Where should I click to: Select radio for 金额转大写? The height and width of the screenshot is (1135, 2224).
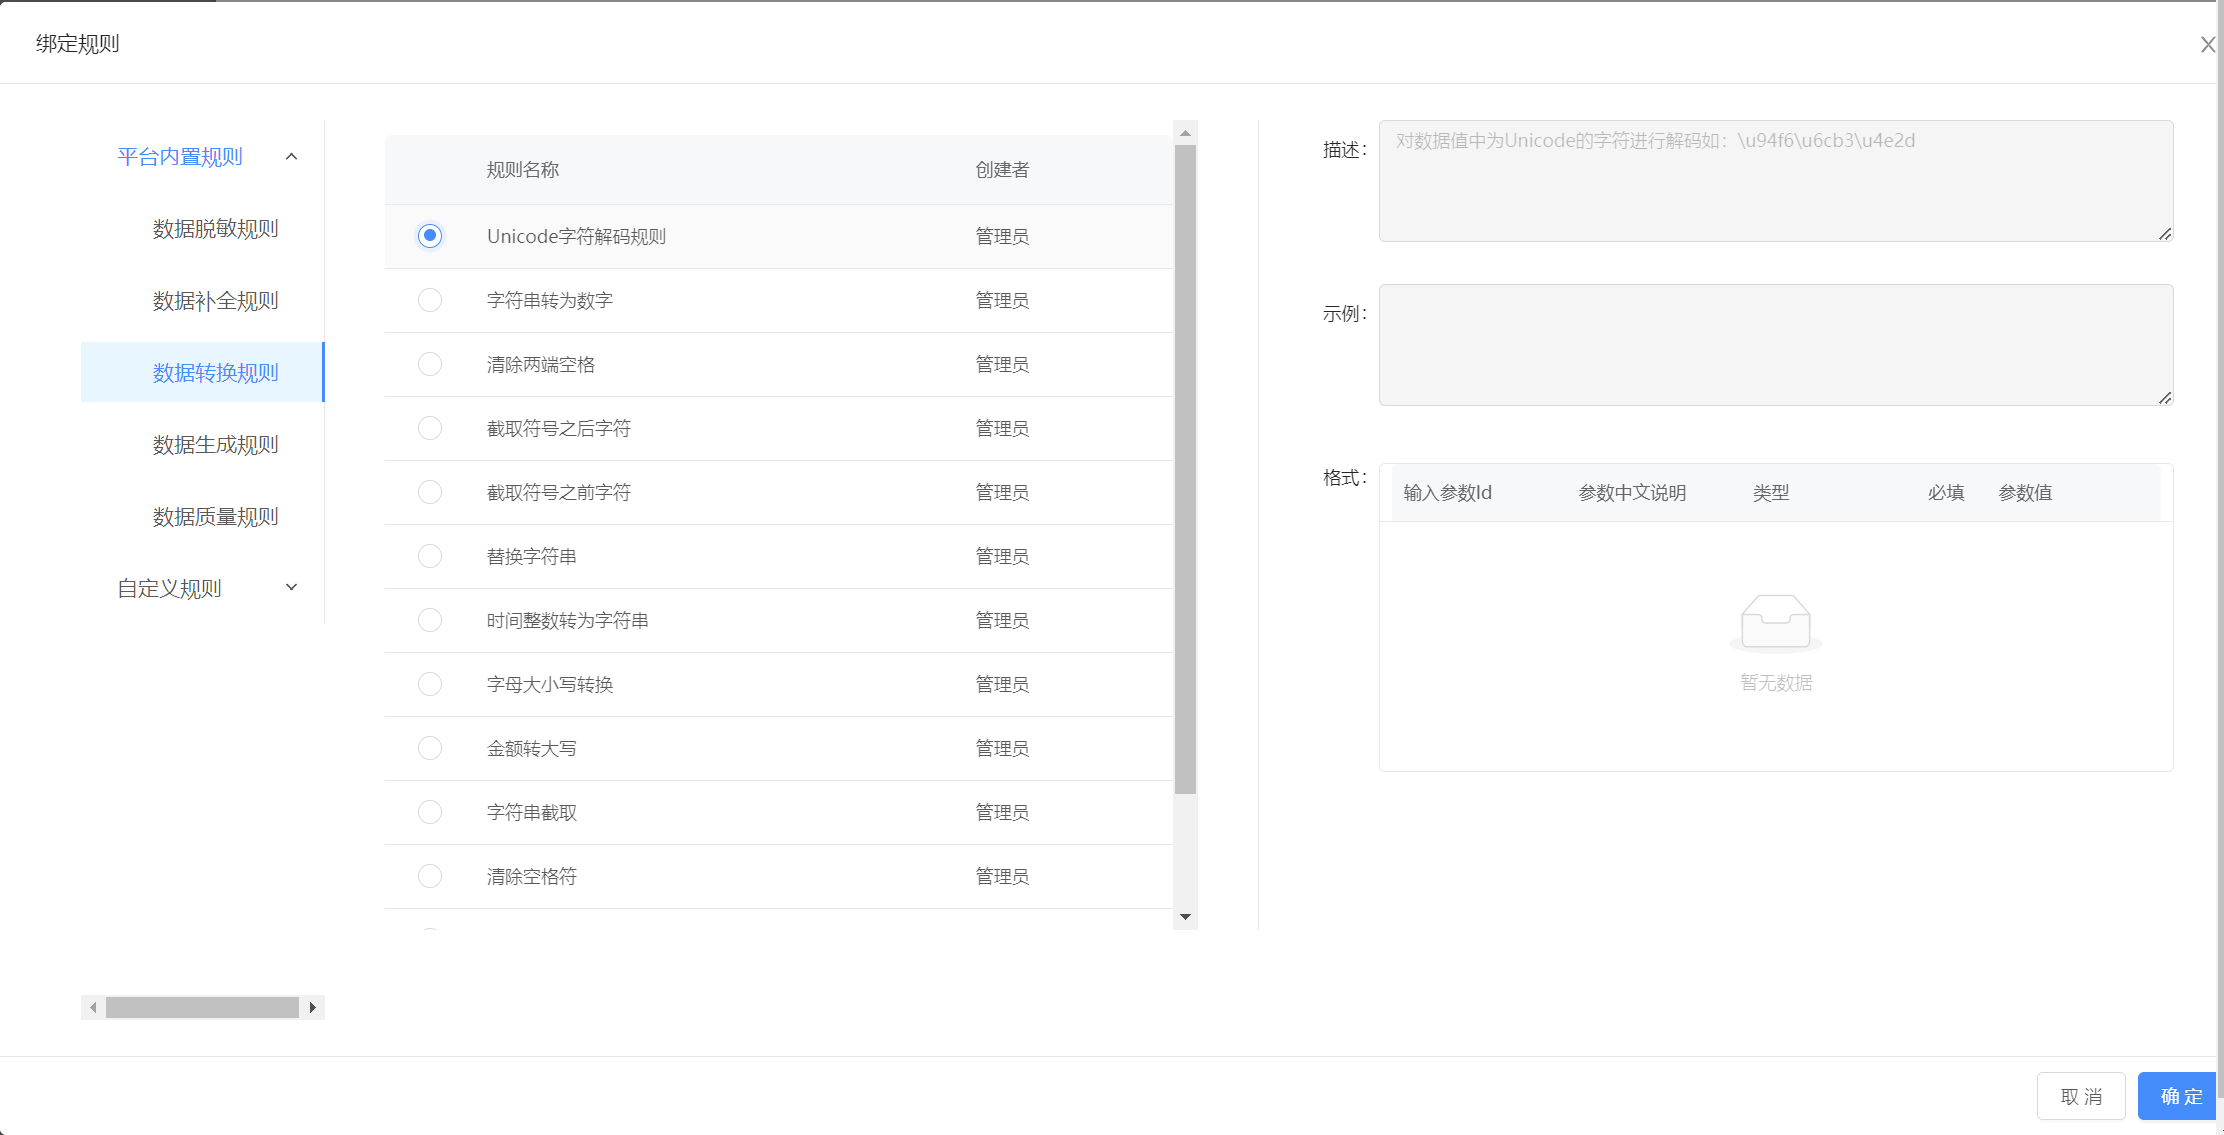pyautogui.click(x=430, y=748)
